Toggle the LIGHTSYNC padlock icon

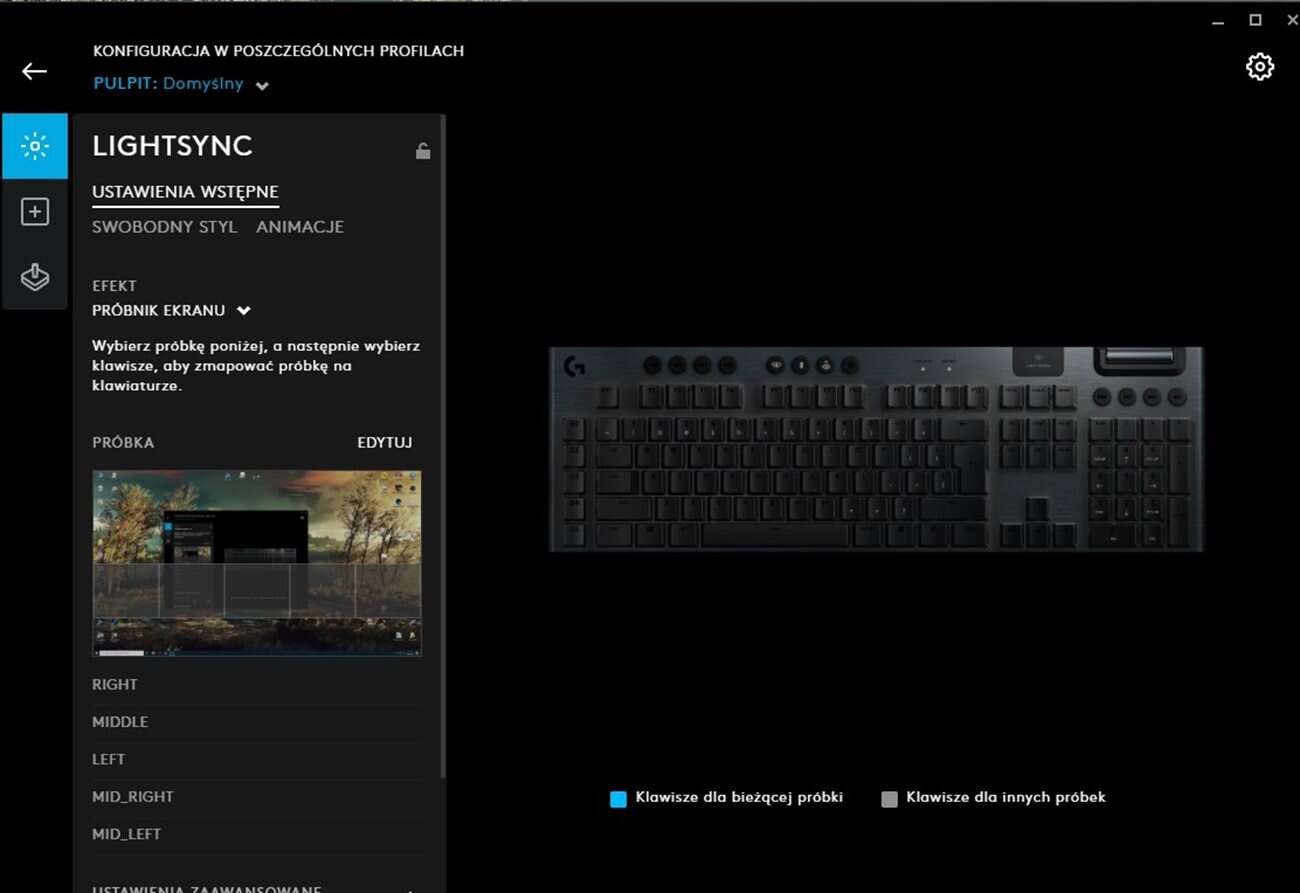pyautogui.click(x=423, y=151)
